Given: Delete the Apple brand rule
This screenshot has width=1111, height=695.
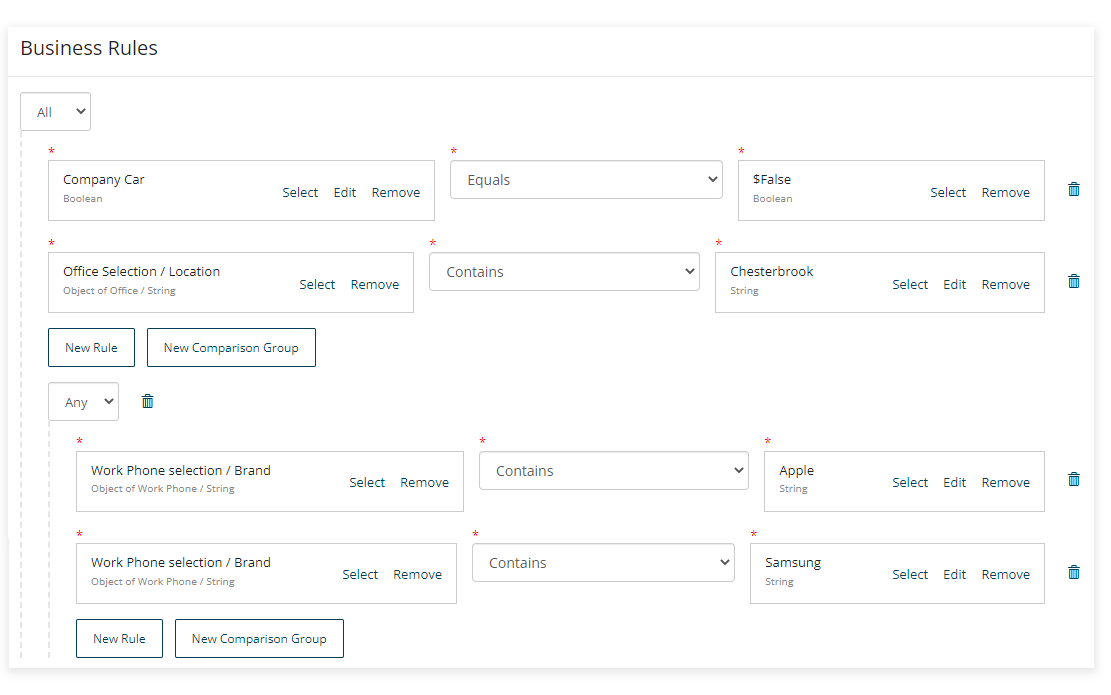Looking at the screenshot, I should click(1073, 479).
